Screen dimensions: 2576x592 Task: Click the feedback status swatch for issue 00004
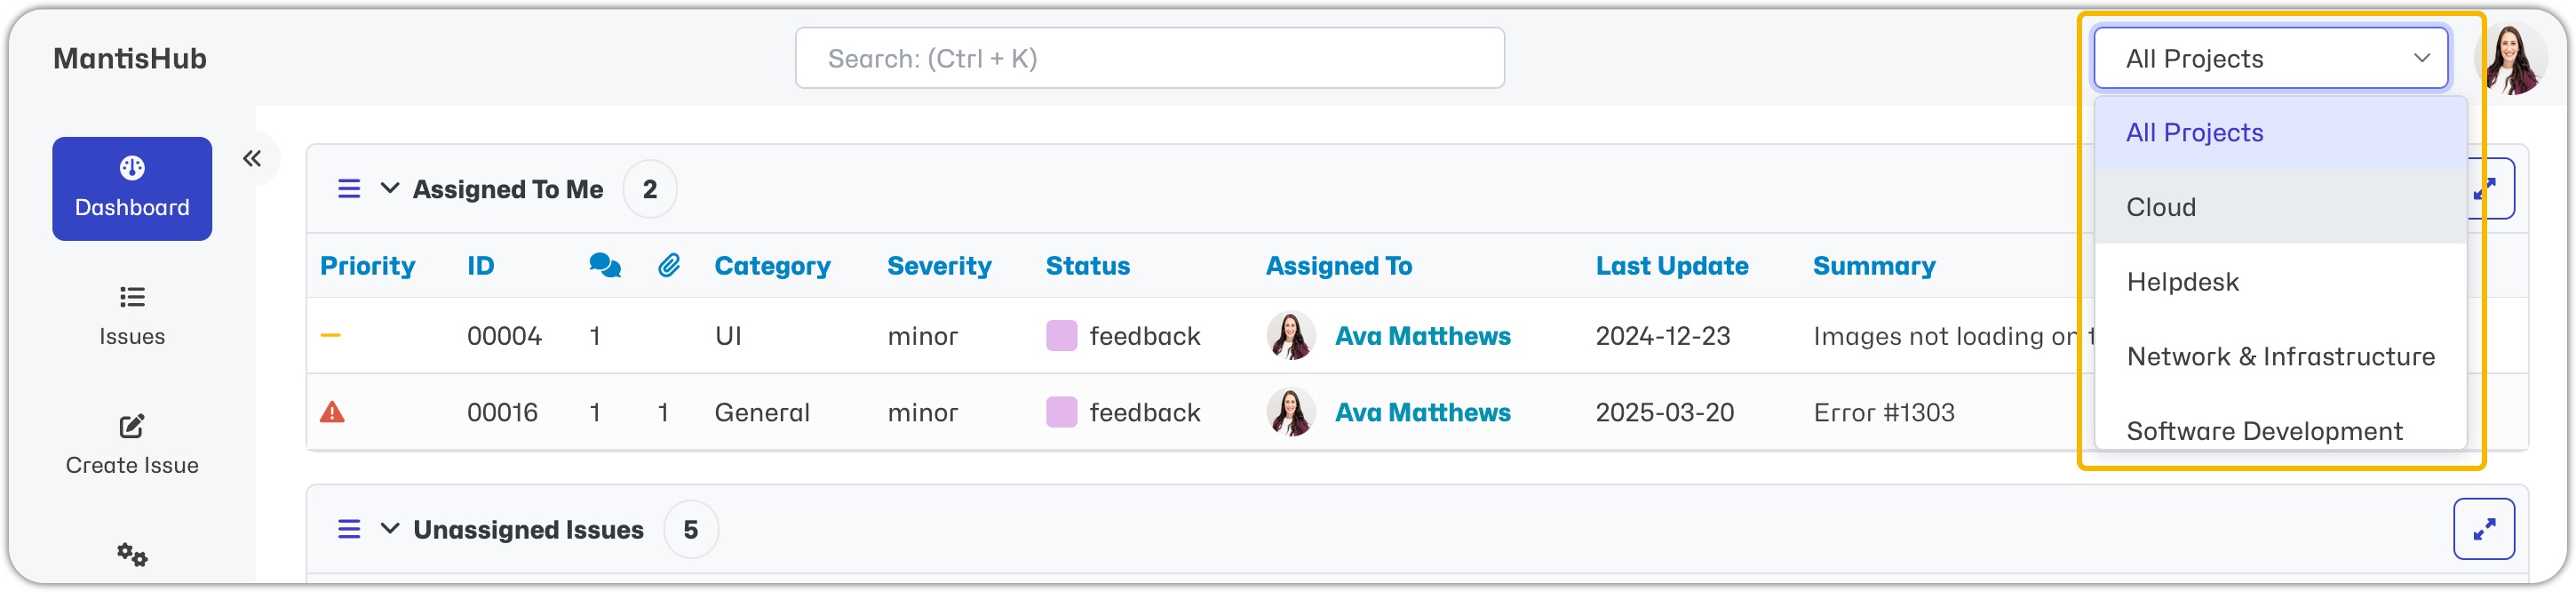coord(1061,336)
